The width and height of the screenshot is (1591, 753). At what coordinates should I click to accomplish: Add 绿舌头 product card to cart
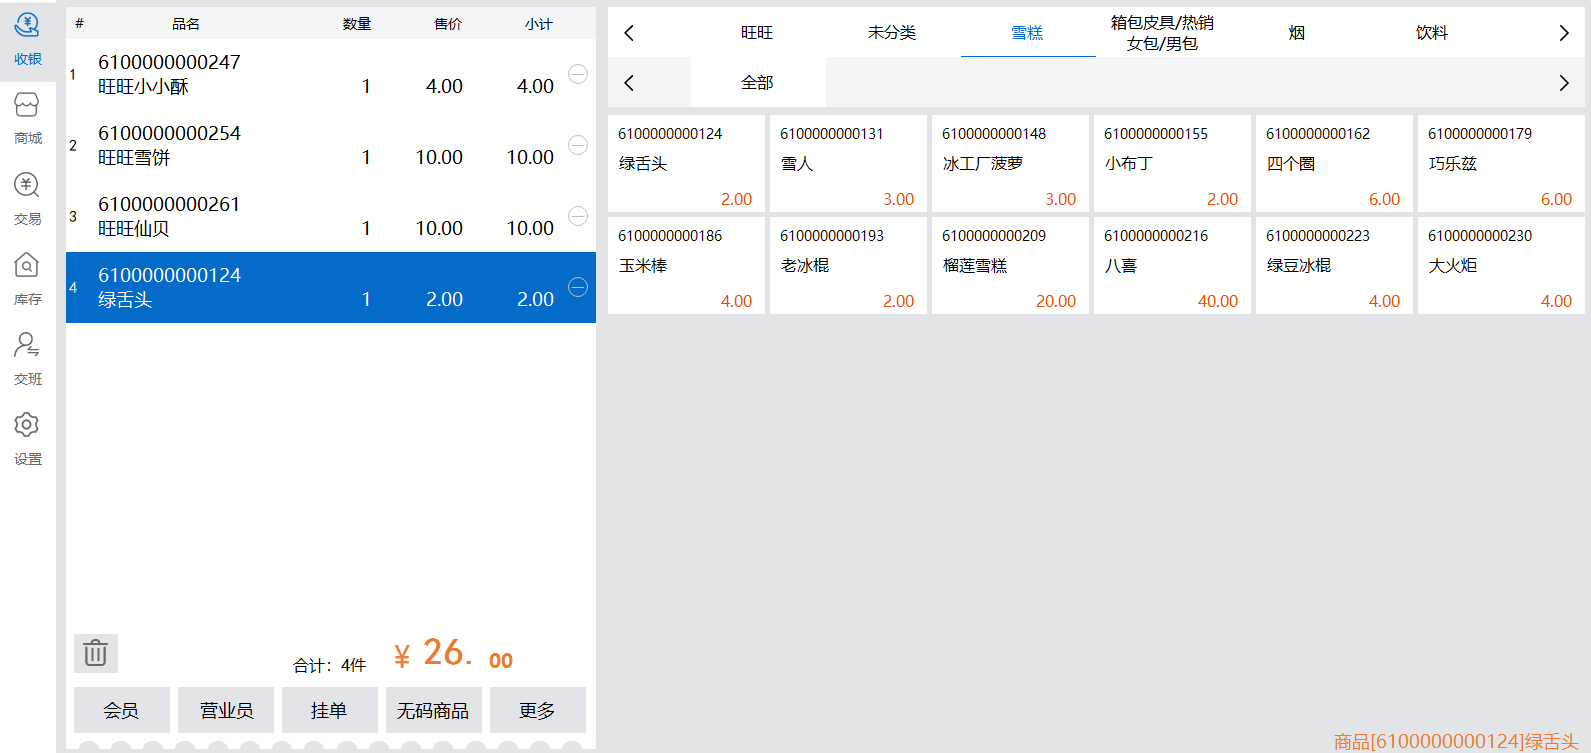coord(686,164)
